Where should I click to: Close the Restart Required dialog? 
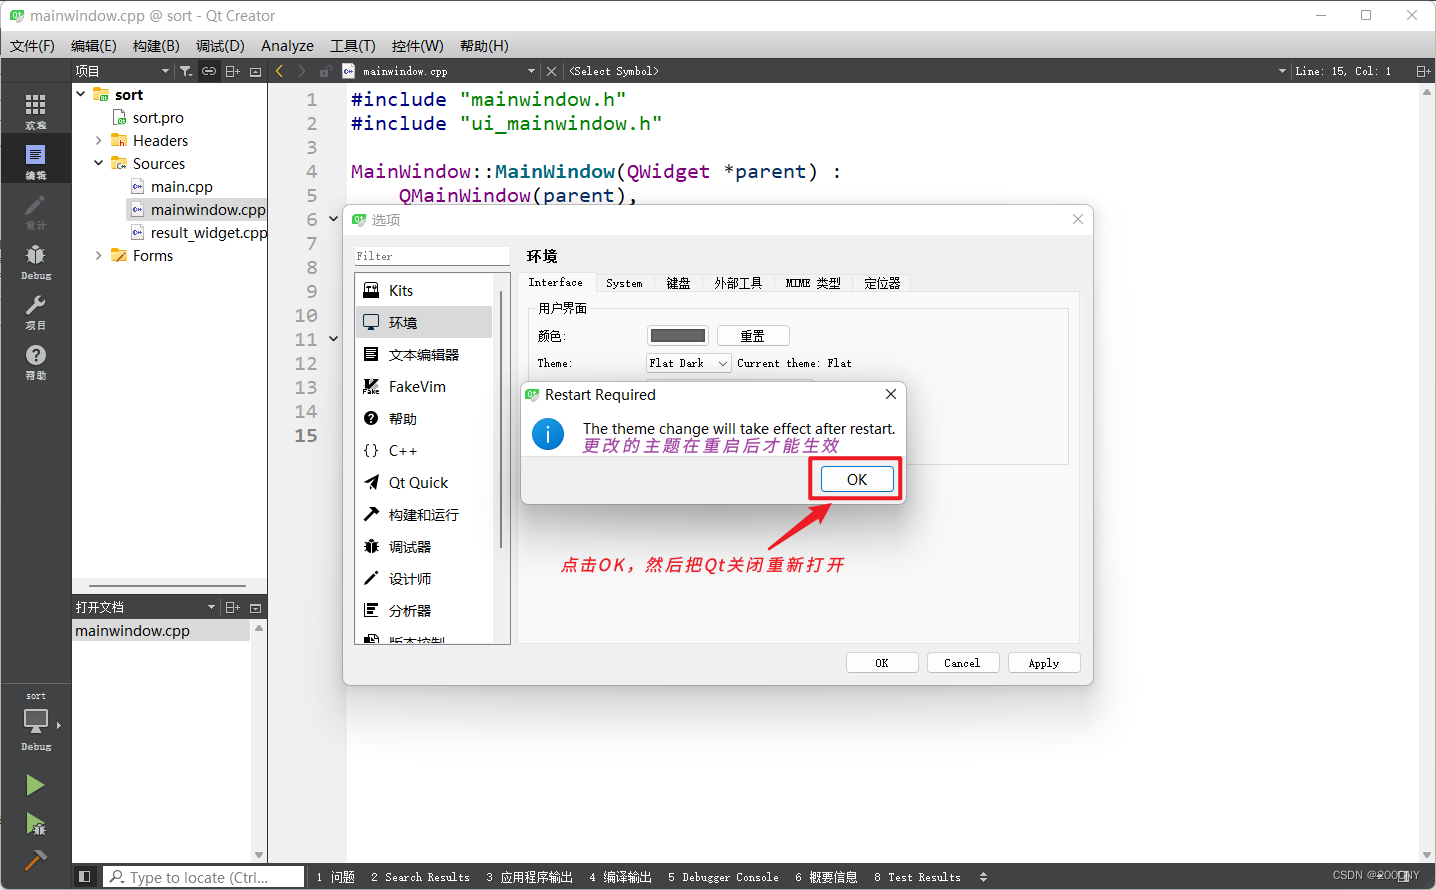point(890,394)
